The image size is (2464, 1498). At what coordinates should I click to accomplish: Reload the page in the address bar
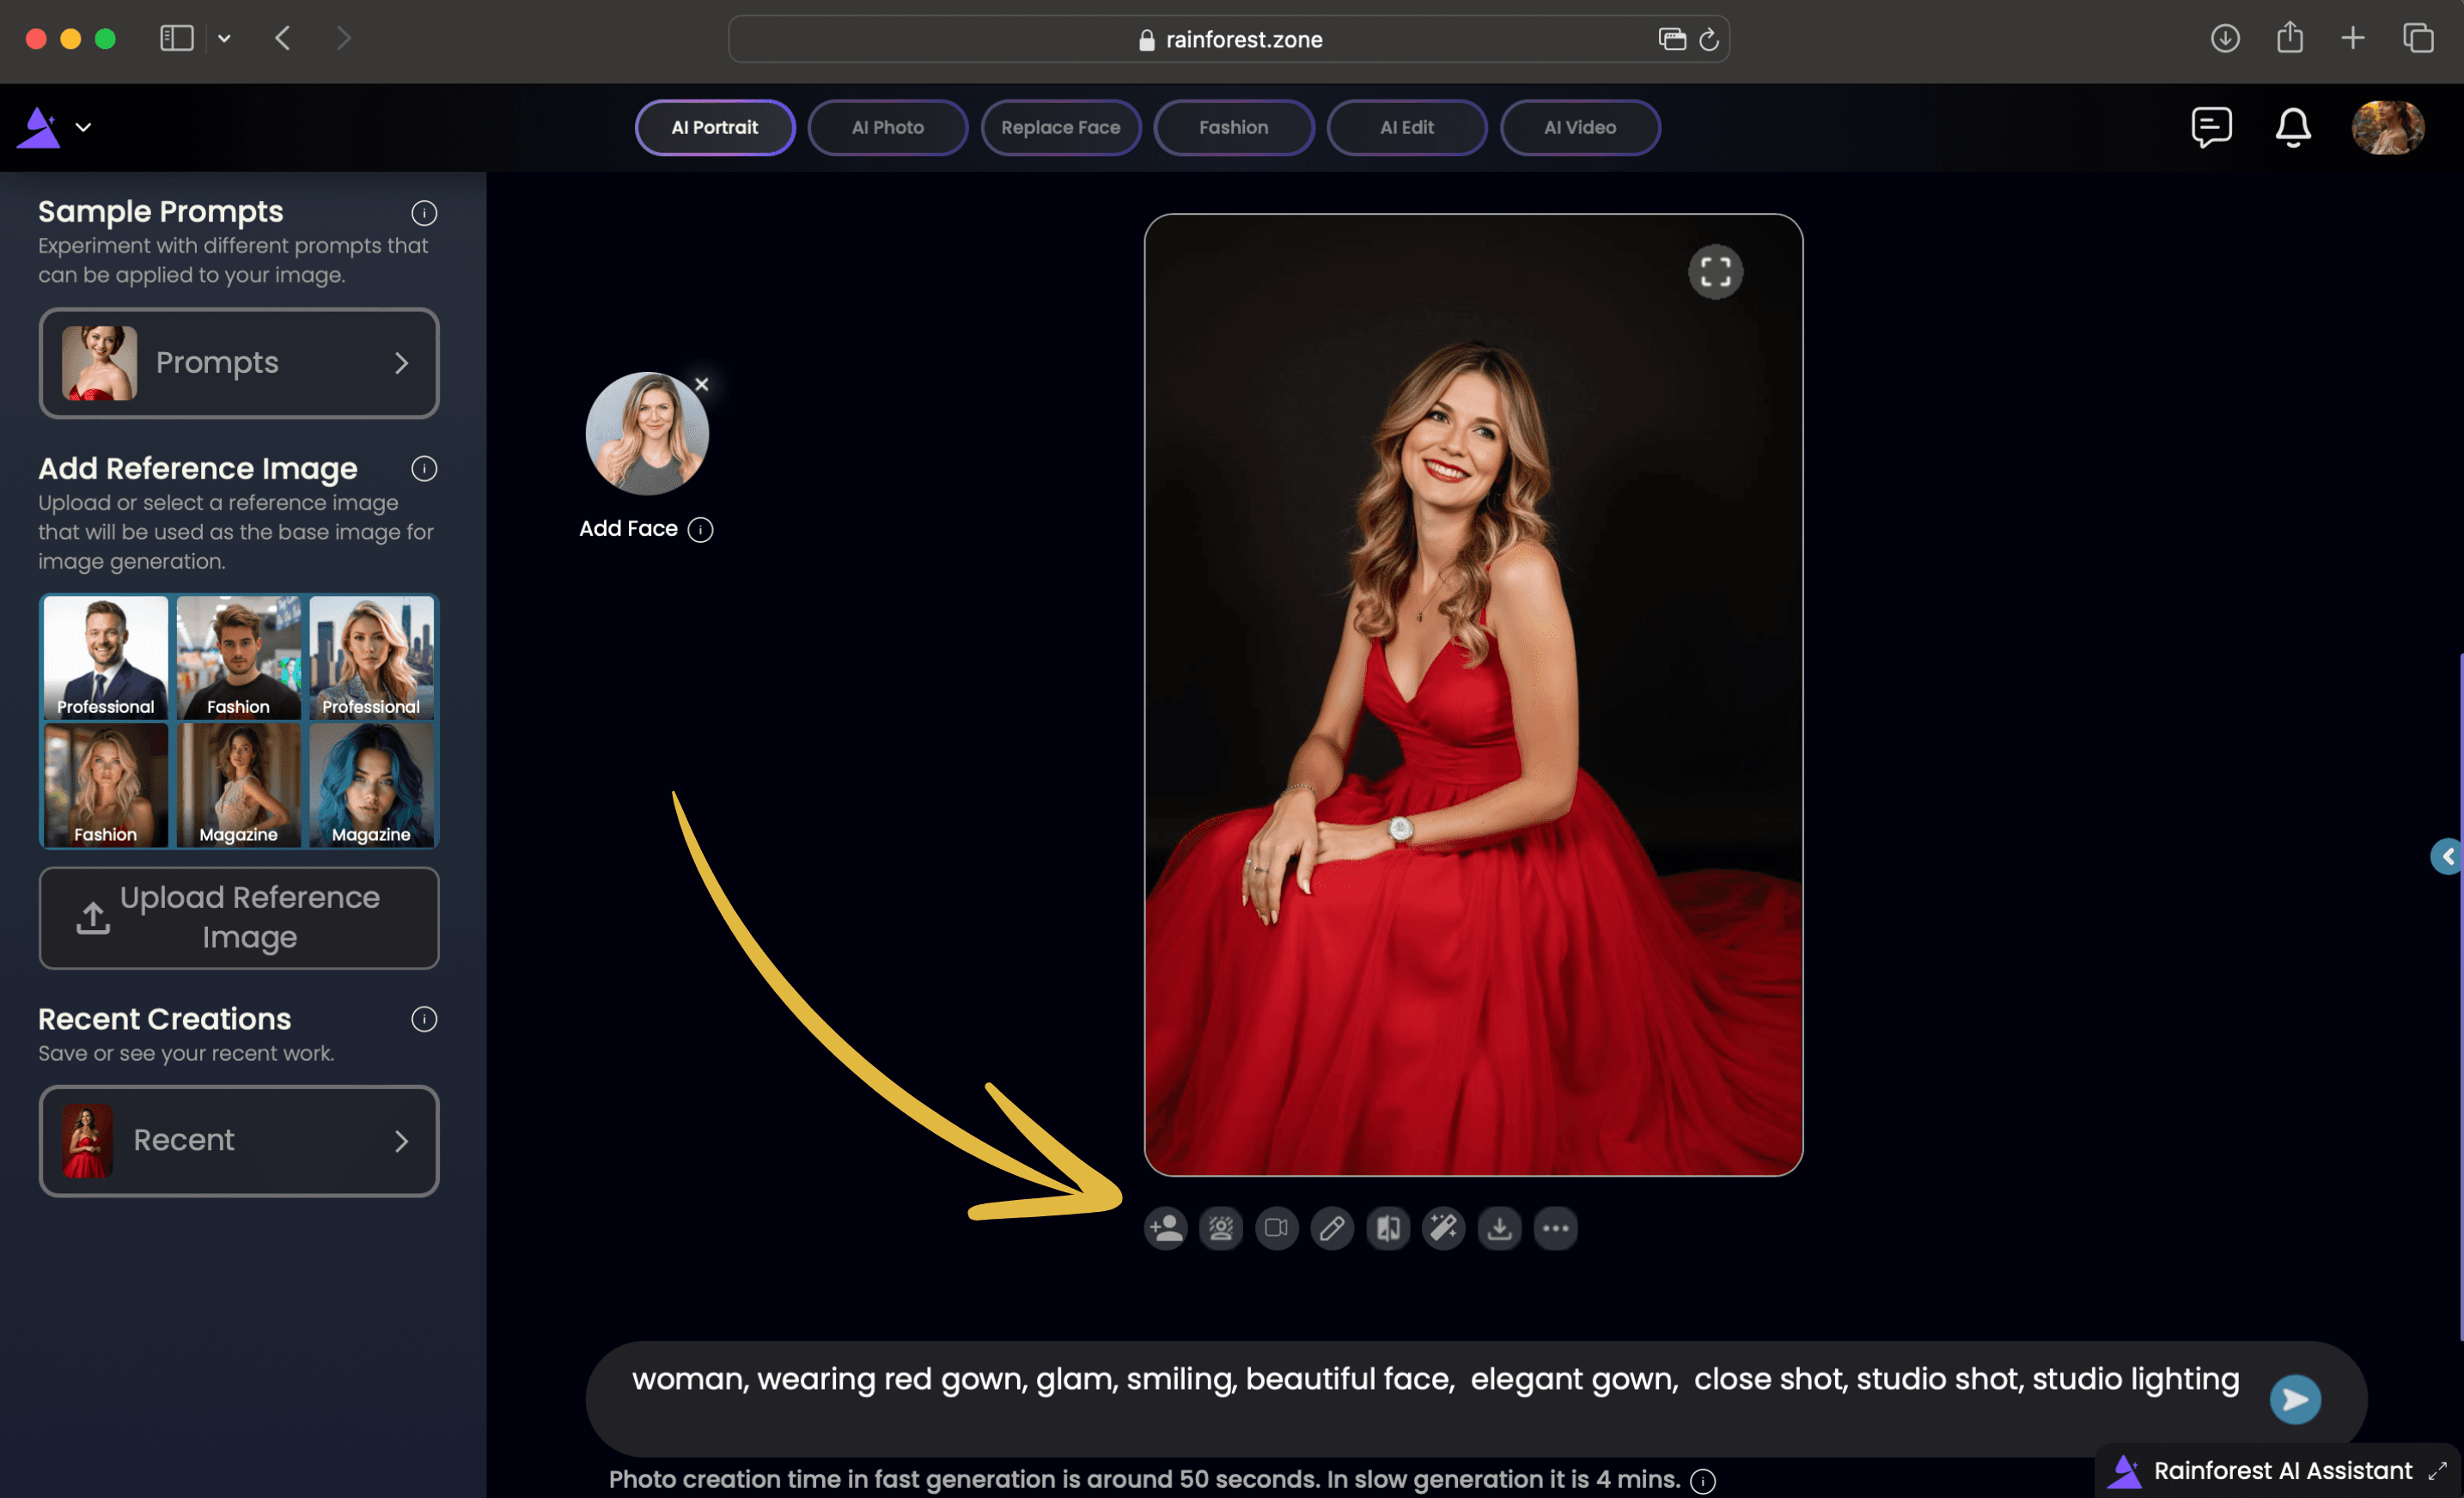click(x=1709, y=39)
